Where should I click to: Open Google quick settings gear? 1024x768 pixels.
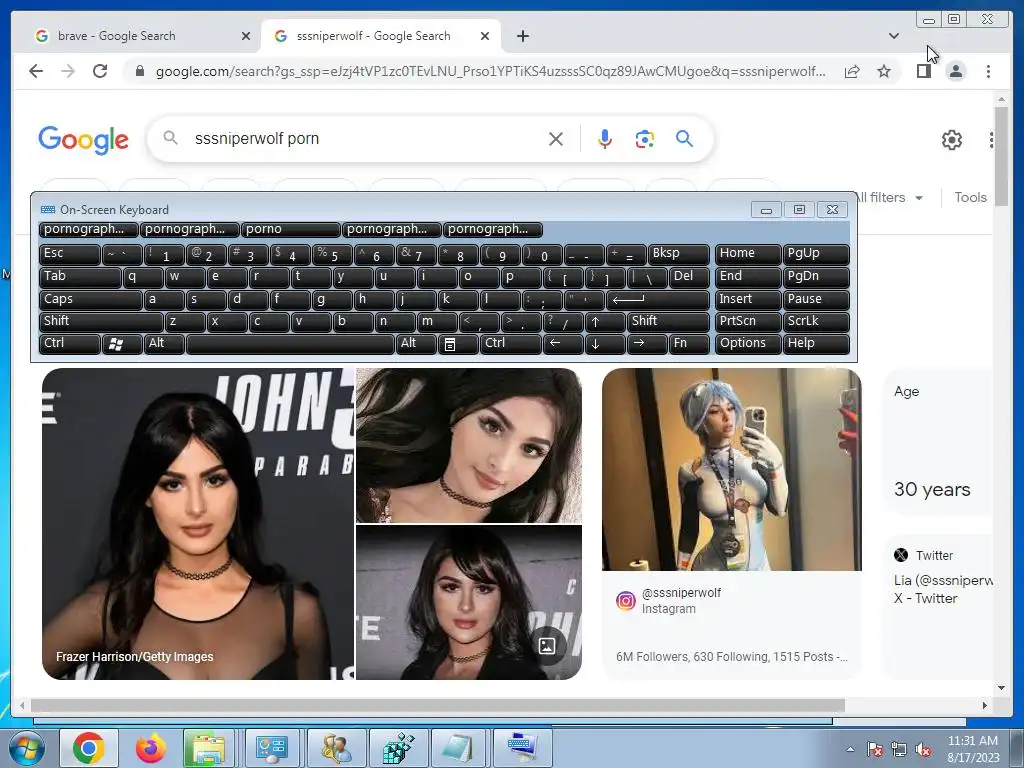[952, 140]
